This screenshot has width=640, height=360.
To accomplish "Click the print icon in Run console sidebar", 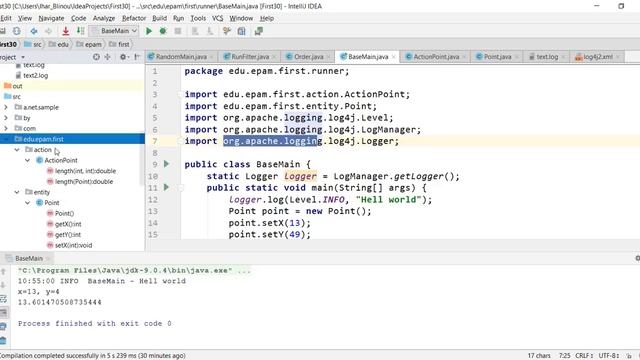I will 3,327.
